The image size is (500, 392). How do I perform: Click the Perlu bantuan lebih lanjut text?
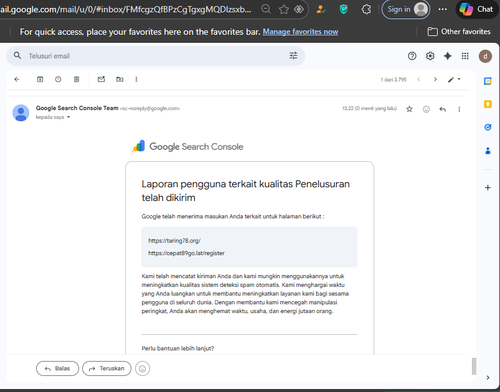click(x=178, y=348)
